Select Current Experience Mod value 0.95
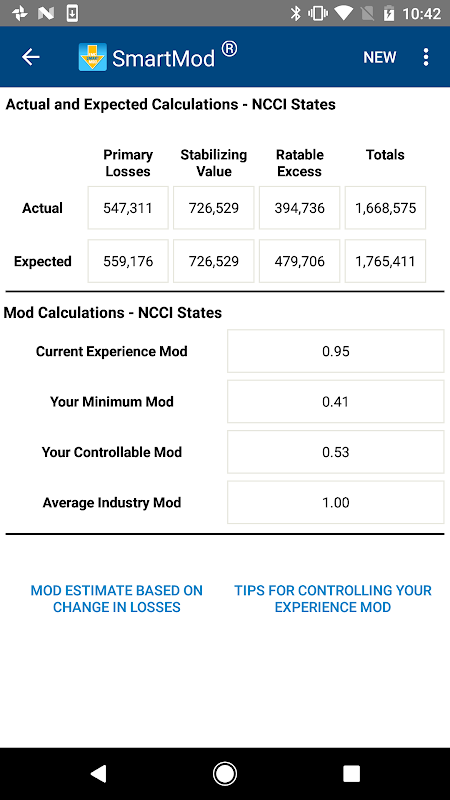Screen dimensions: 450x800 click(336, 351)
